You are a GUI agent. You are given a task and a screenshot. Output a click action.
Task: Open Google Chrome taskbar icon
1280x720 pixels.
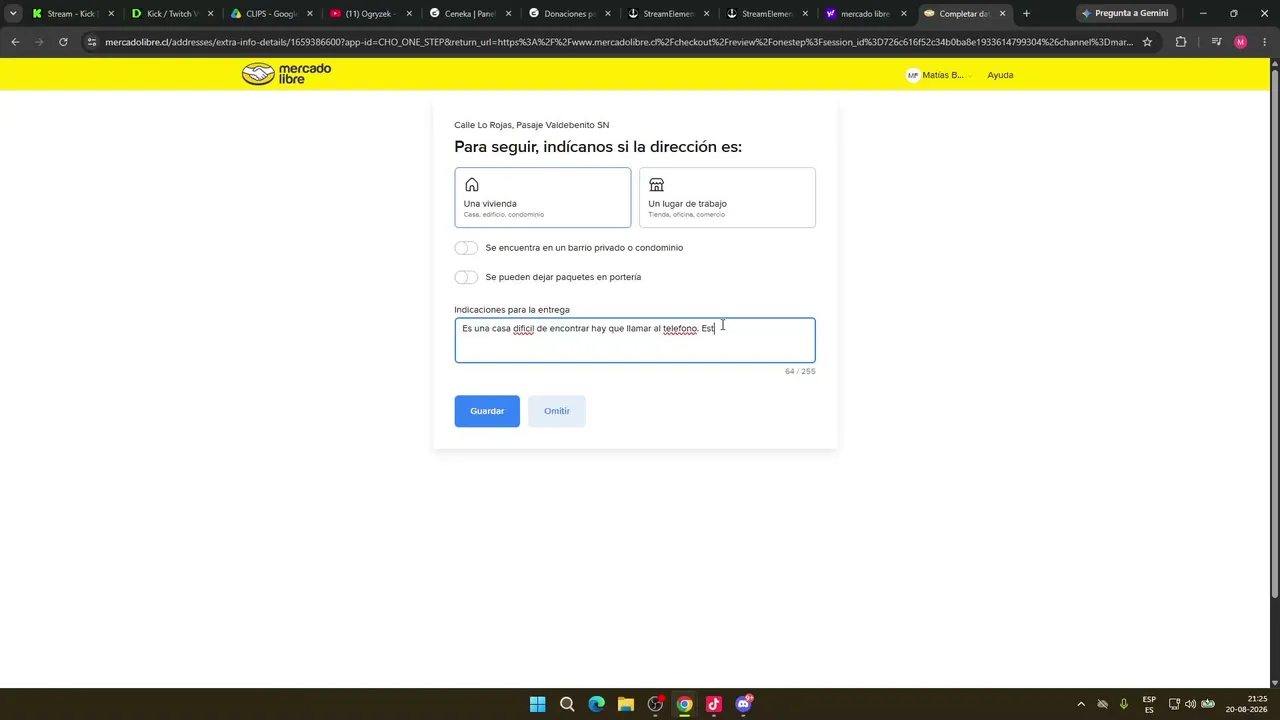684,704
